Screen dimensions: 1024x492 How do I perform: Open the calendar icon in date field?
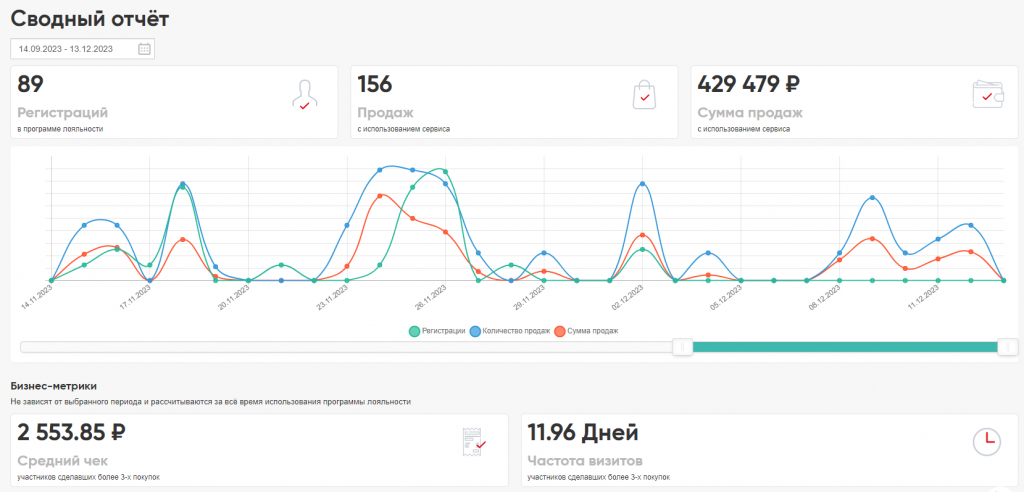[x=144, y=49]
